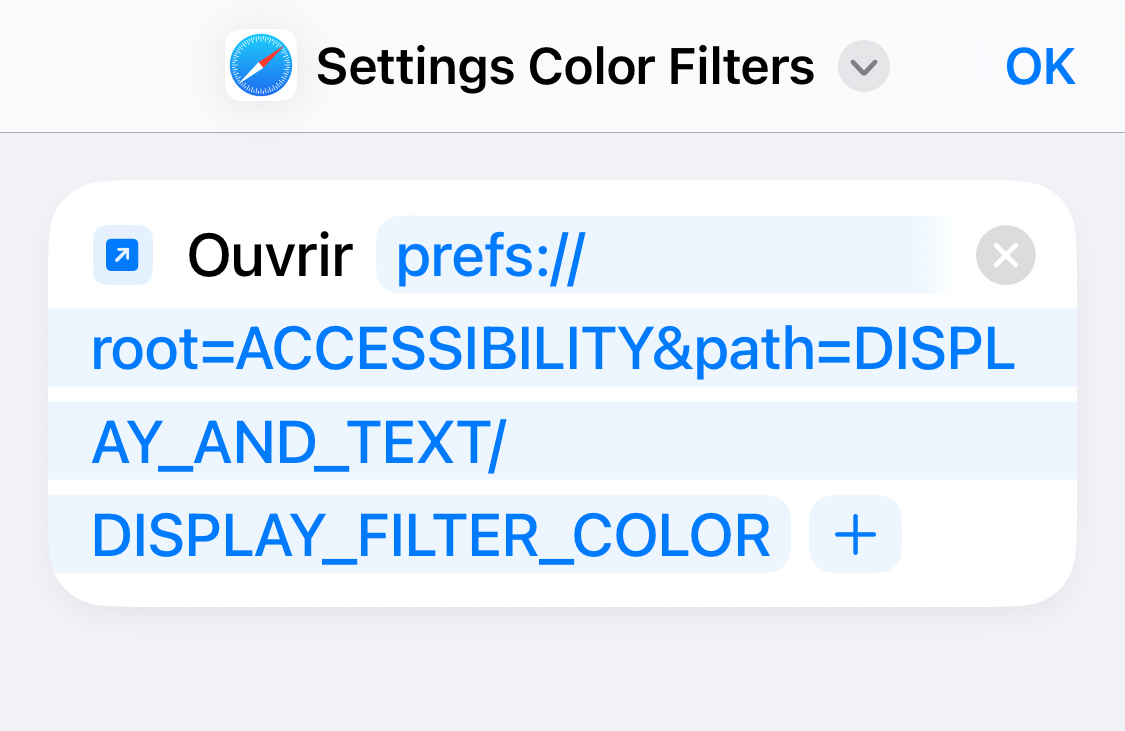
Task: Select the "Ouvrir" action label
Action: (x=270, y=256)
